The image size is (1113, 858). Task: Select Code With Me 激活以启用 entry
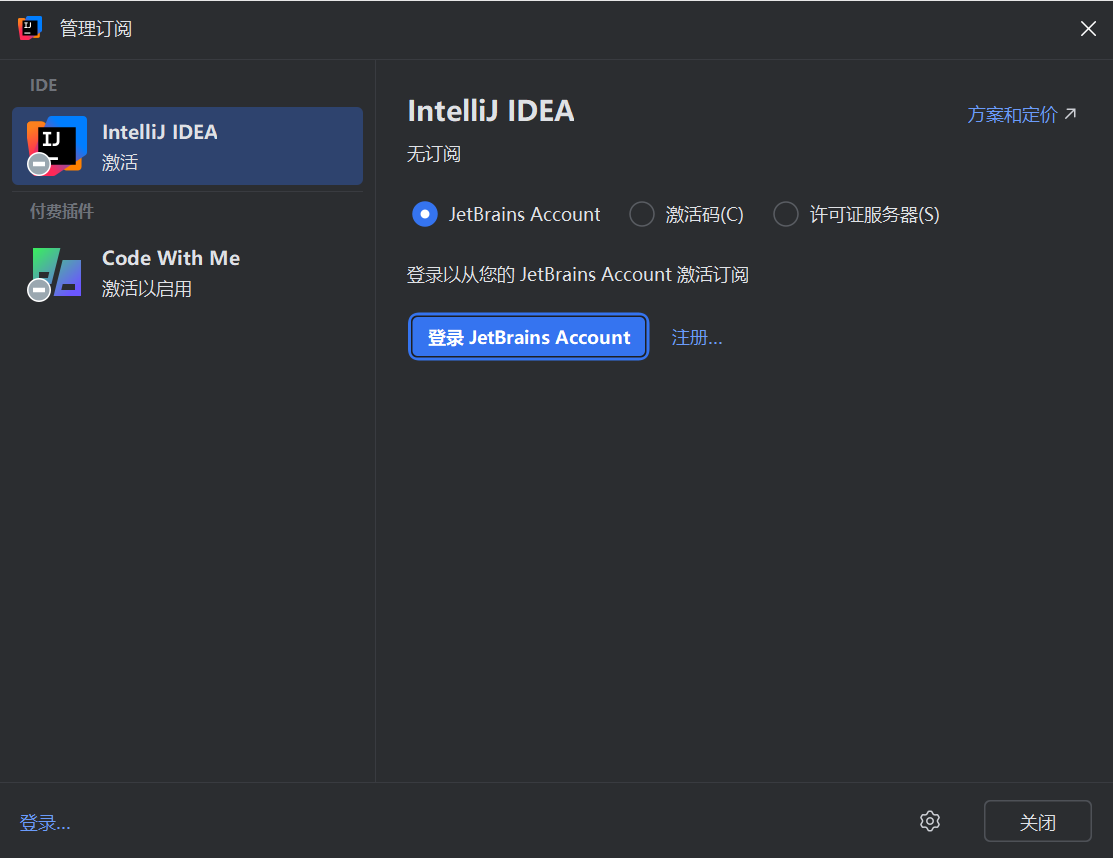click(x=187, y=273)
